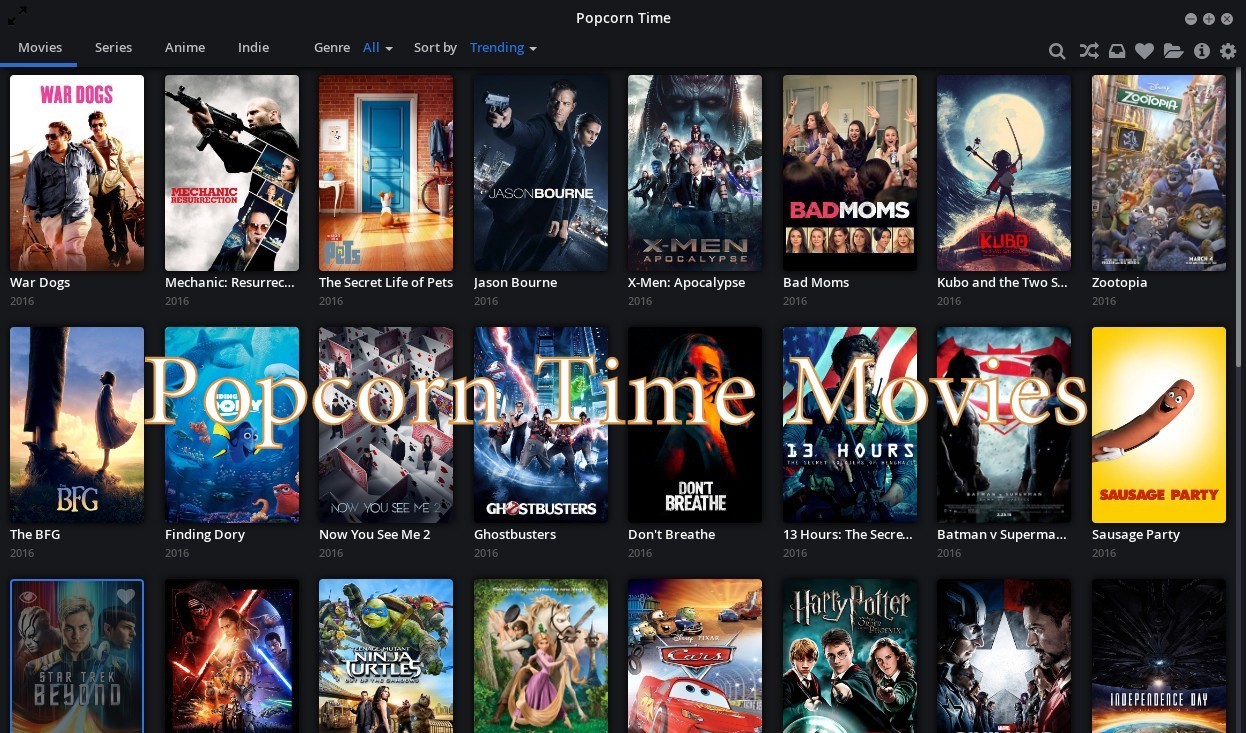Toggle fullscreen with the arrows icon
The height and width of the screenshot is (733, 1246).
[17, 15]
